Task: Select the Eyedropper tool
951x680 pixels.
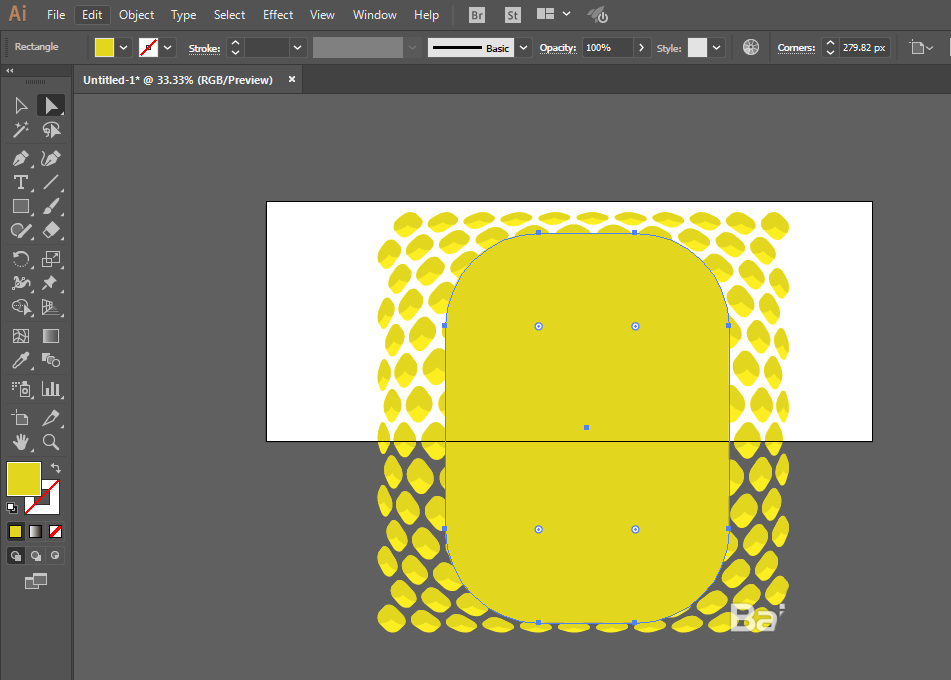Action: pyautogui.click(x=21, y=360)
